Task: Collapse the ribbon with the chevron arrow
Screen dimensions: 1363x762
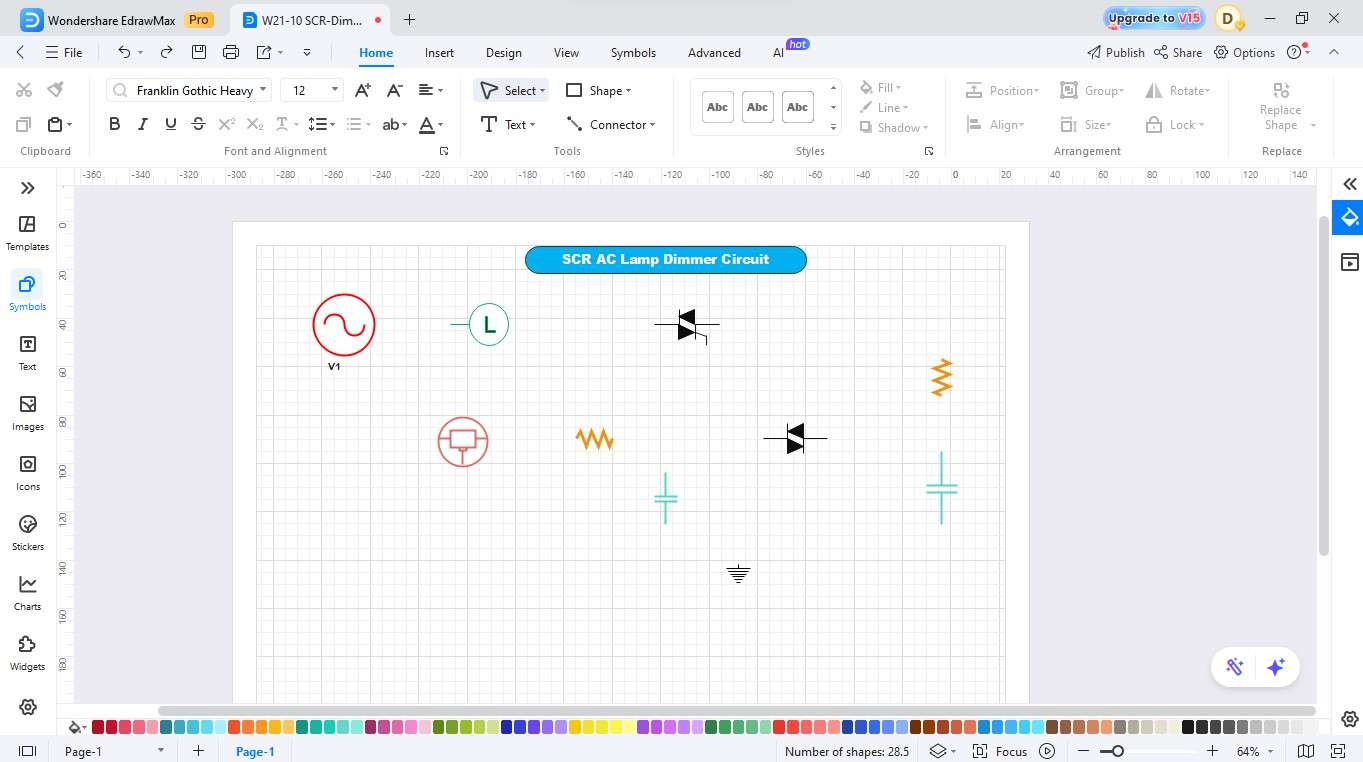Action: tap(1334, 52)
